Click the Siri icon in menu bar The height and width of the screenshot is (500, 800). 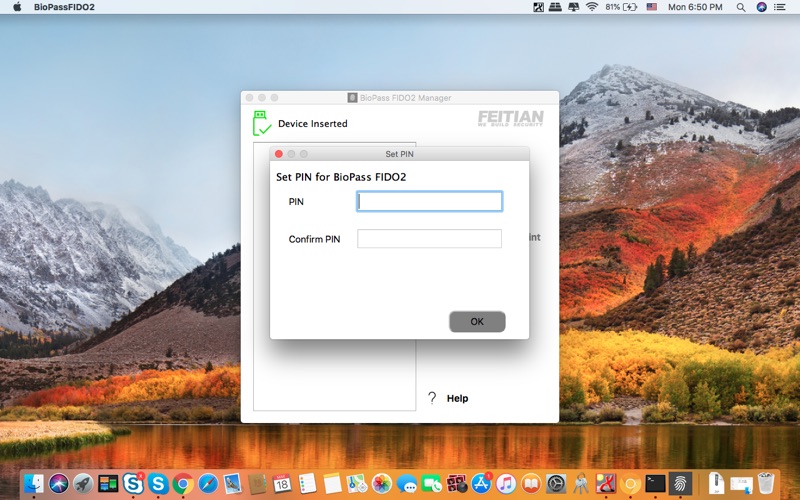(x=761, y=7)
